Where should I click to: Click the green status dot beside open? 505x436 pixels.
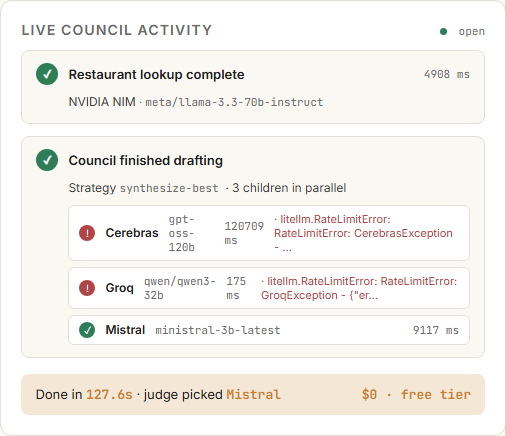pos(443,31)
